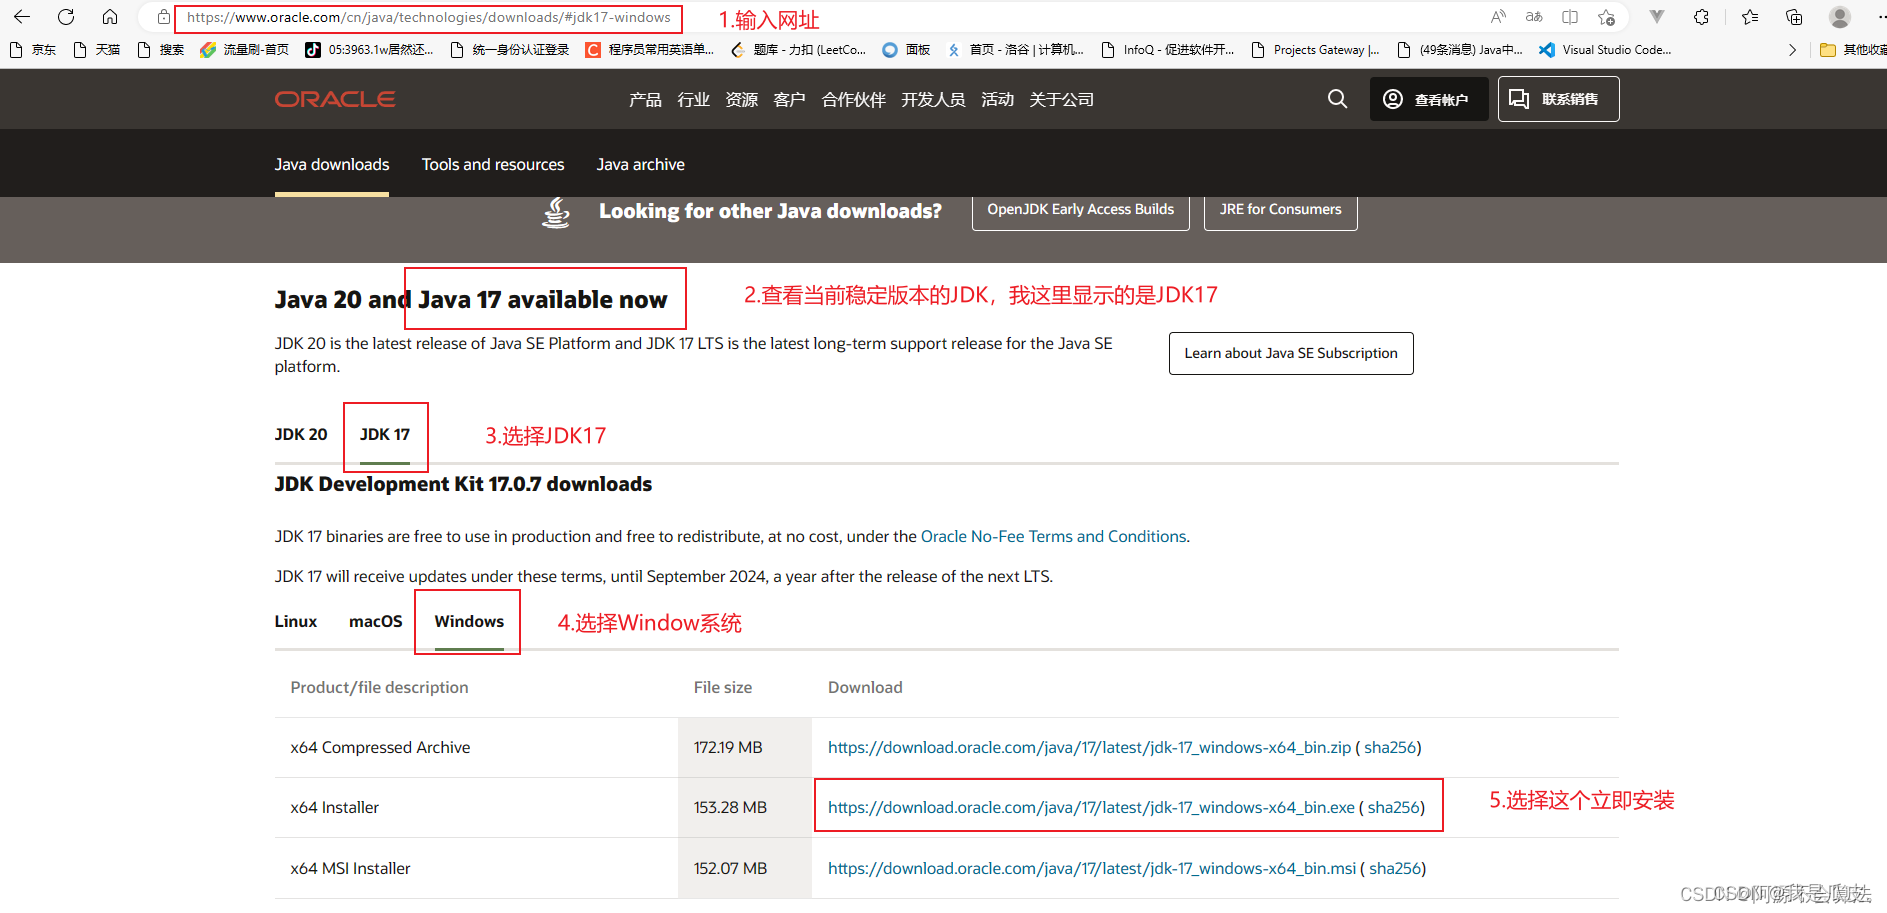Screen dimensions: 1887x913
Task: Switch to the Java downloads tab
Action: click(x=332, y=164)
